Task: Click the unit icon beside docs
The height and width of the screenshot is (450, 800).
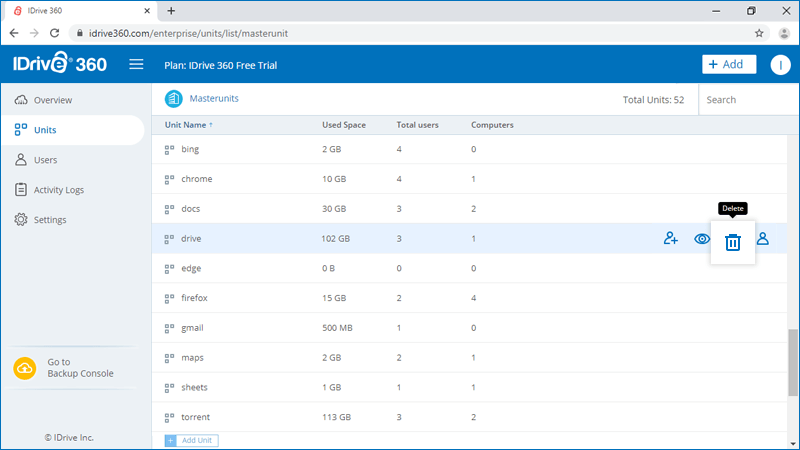Action: tap(169, 209)
